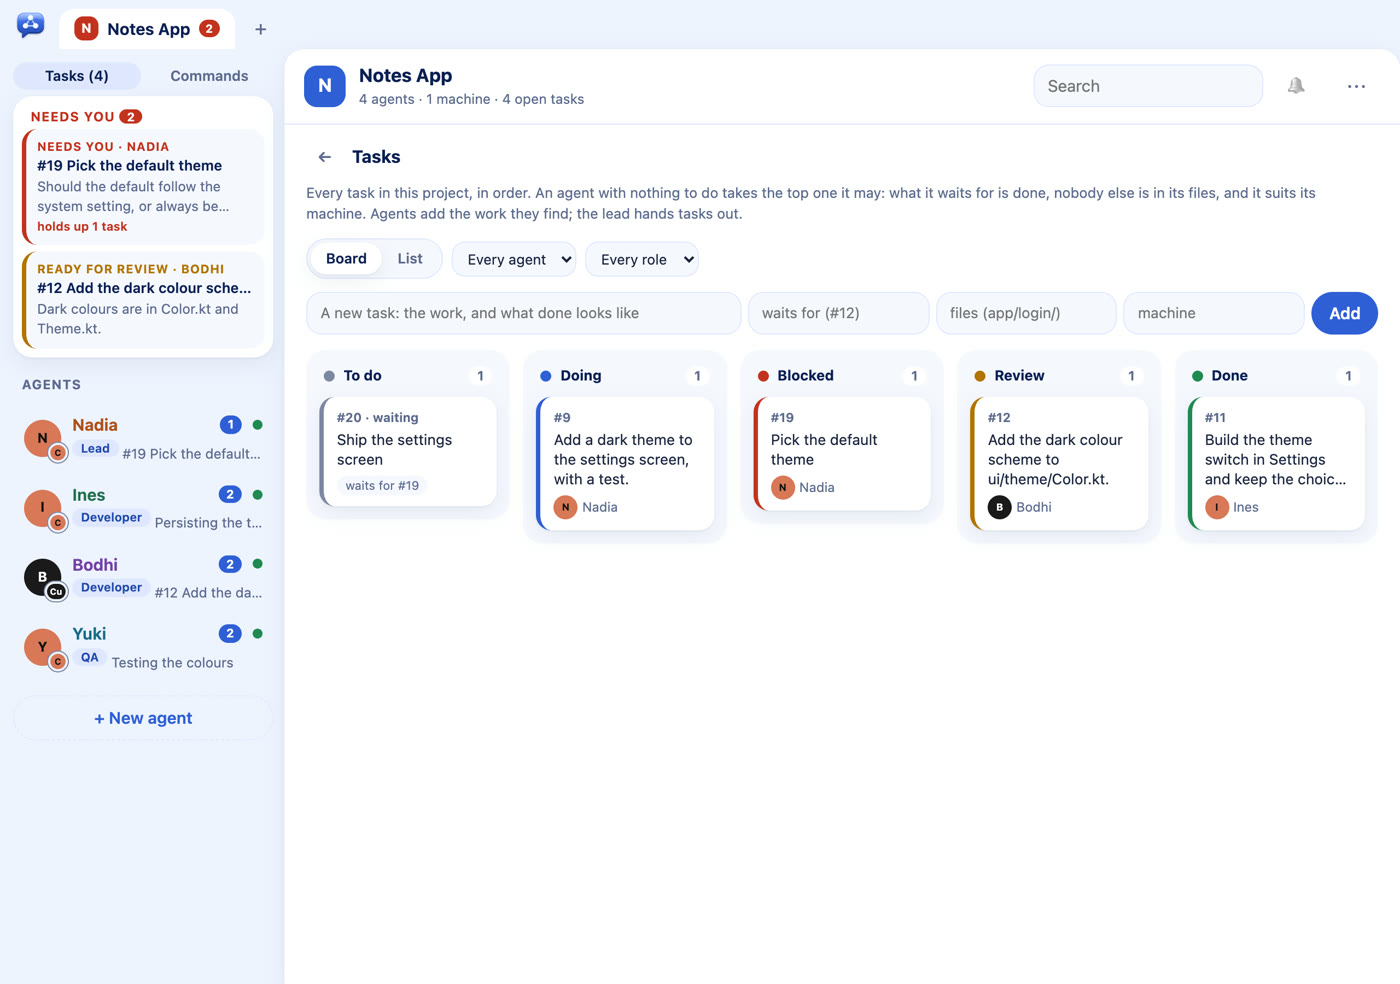Click Yuki's unread count badge
The width and height of the screenshot is (1400, 984).
[230, 633]
